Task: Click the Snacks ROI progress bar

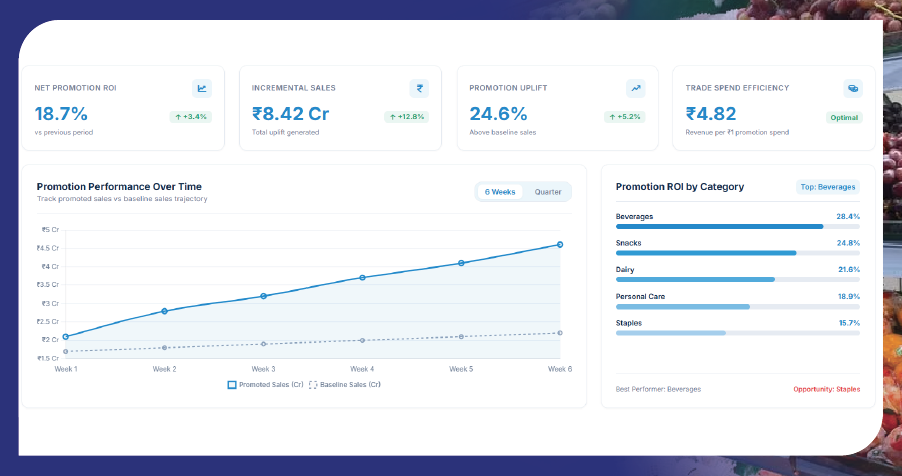Action: (737, 253)
